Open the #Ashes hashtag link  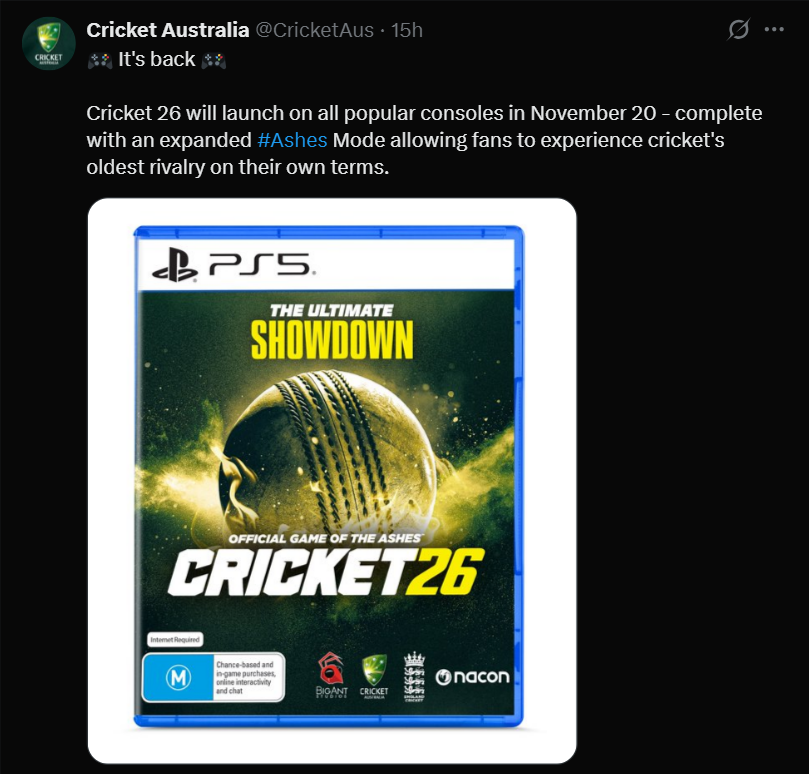tap(291, 140)
